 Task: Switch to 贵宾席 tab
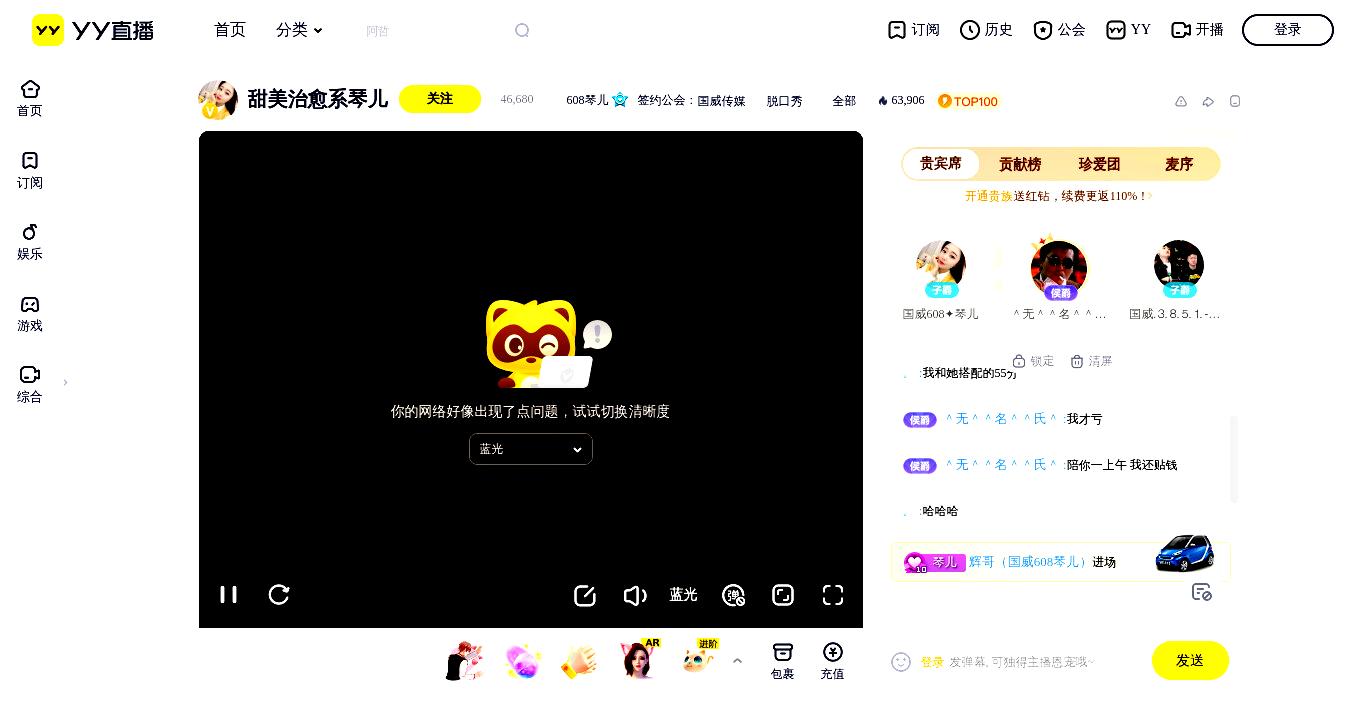pyautogui.click(x=941, y=164)
